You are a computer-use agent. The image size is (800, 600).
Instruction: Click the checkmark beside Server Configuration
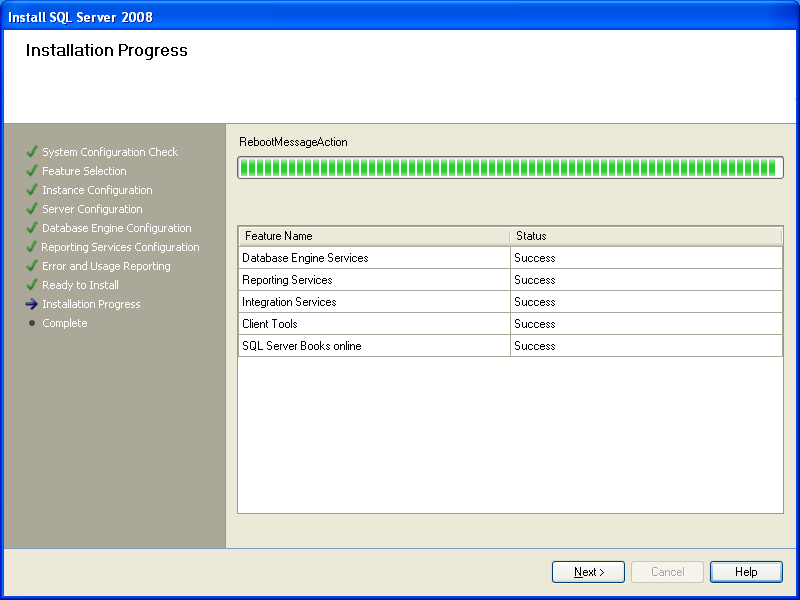(x=32, y=208)
